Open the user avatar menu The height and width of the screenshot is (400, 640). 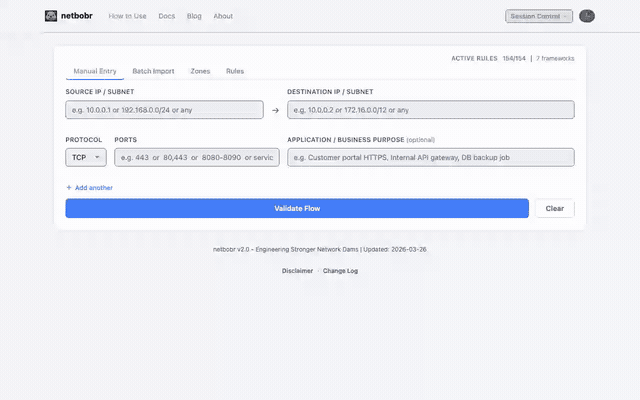point(587,16)
